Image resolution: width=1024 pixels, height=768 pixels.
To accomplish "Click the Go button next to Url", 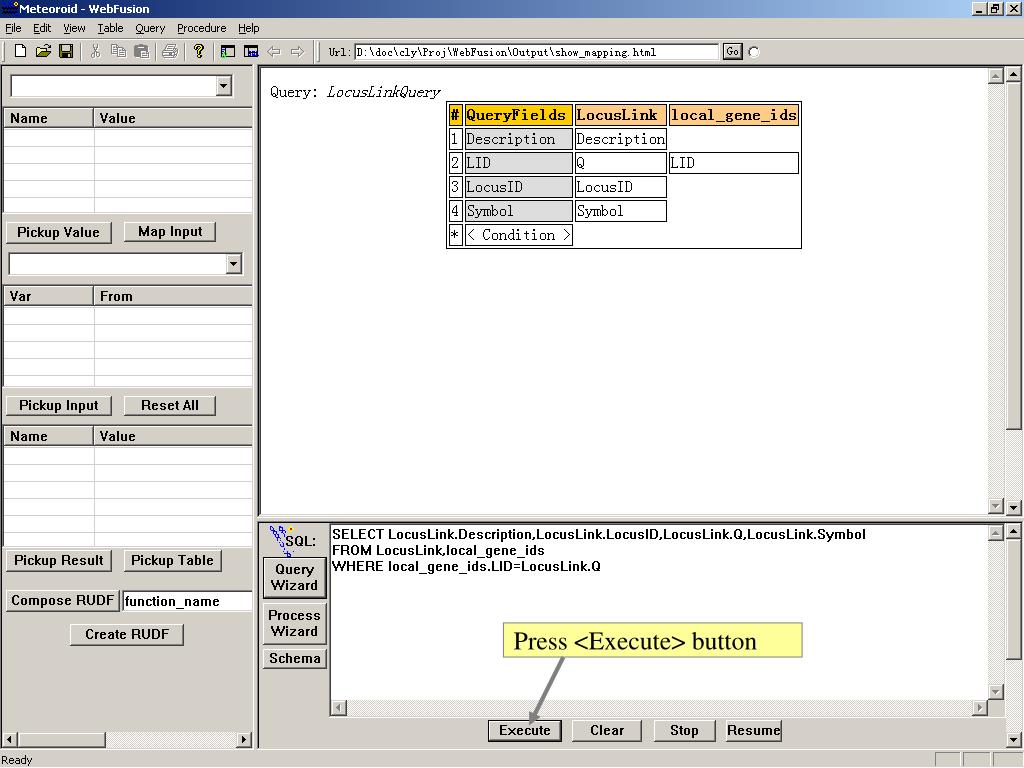I will [732, 52].
